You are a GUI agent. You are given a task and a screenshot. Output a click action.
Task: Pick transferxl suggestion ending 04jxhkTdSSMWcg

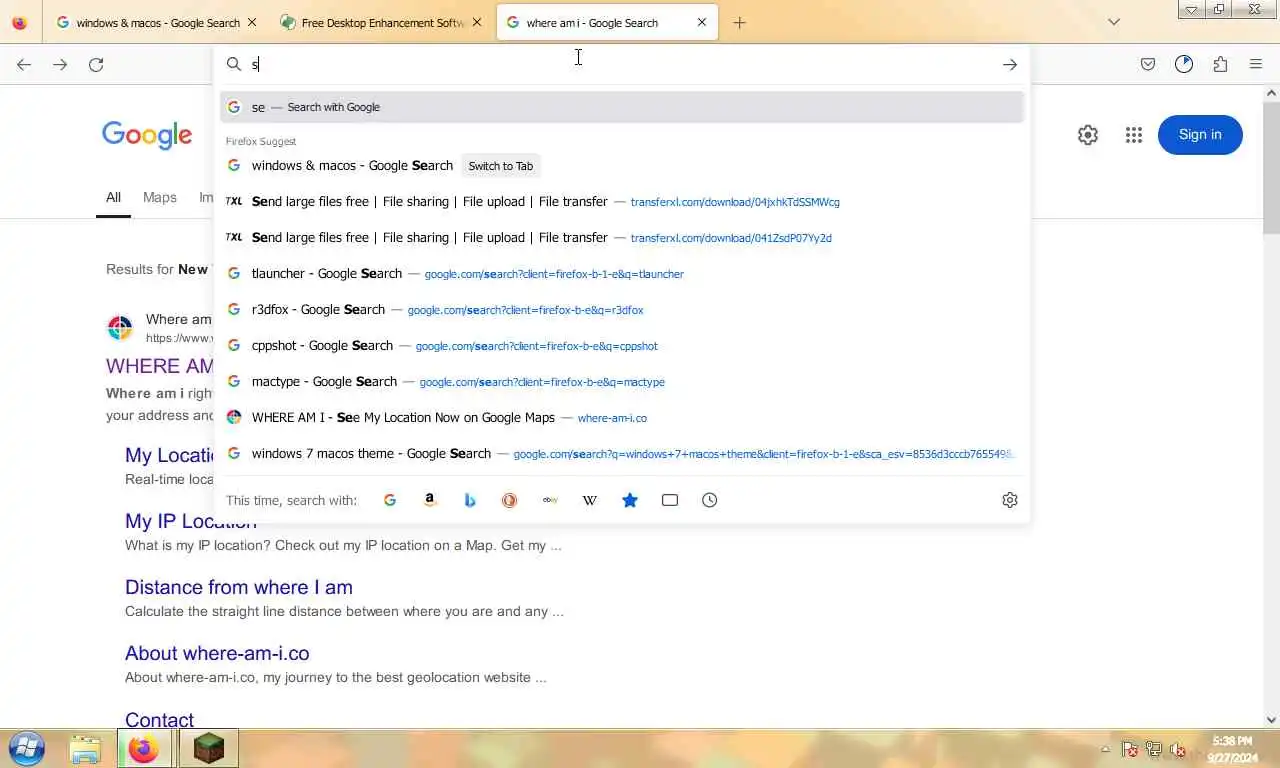point(622,202)
